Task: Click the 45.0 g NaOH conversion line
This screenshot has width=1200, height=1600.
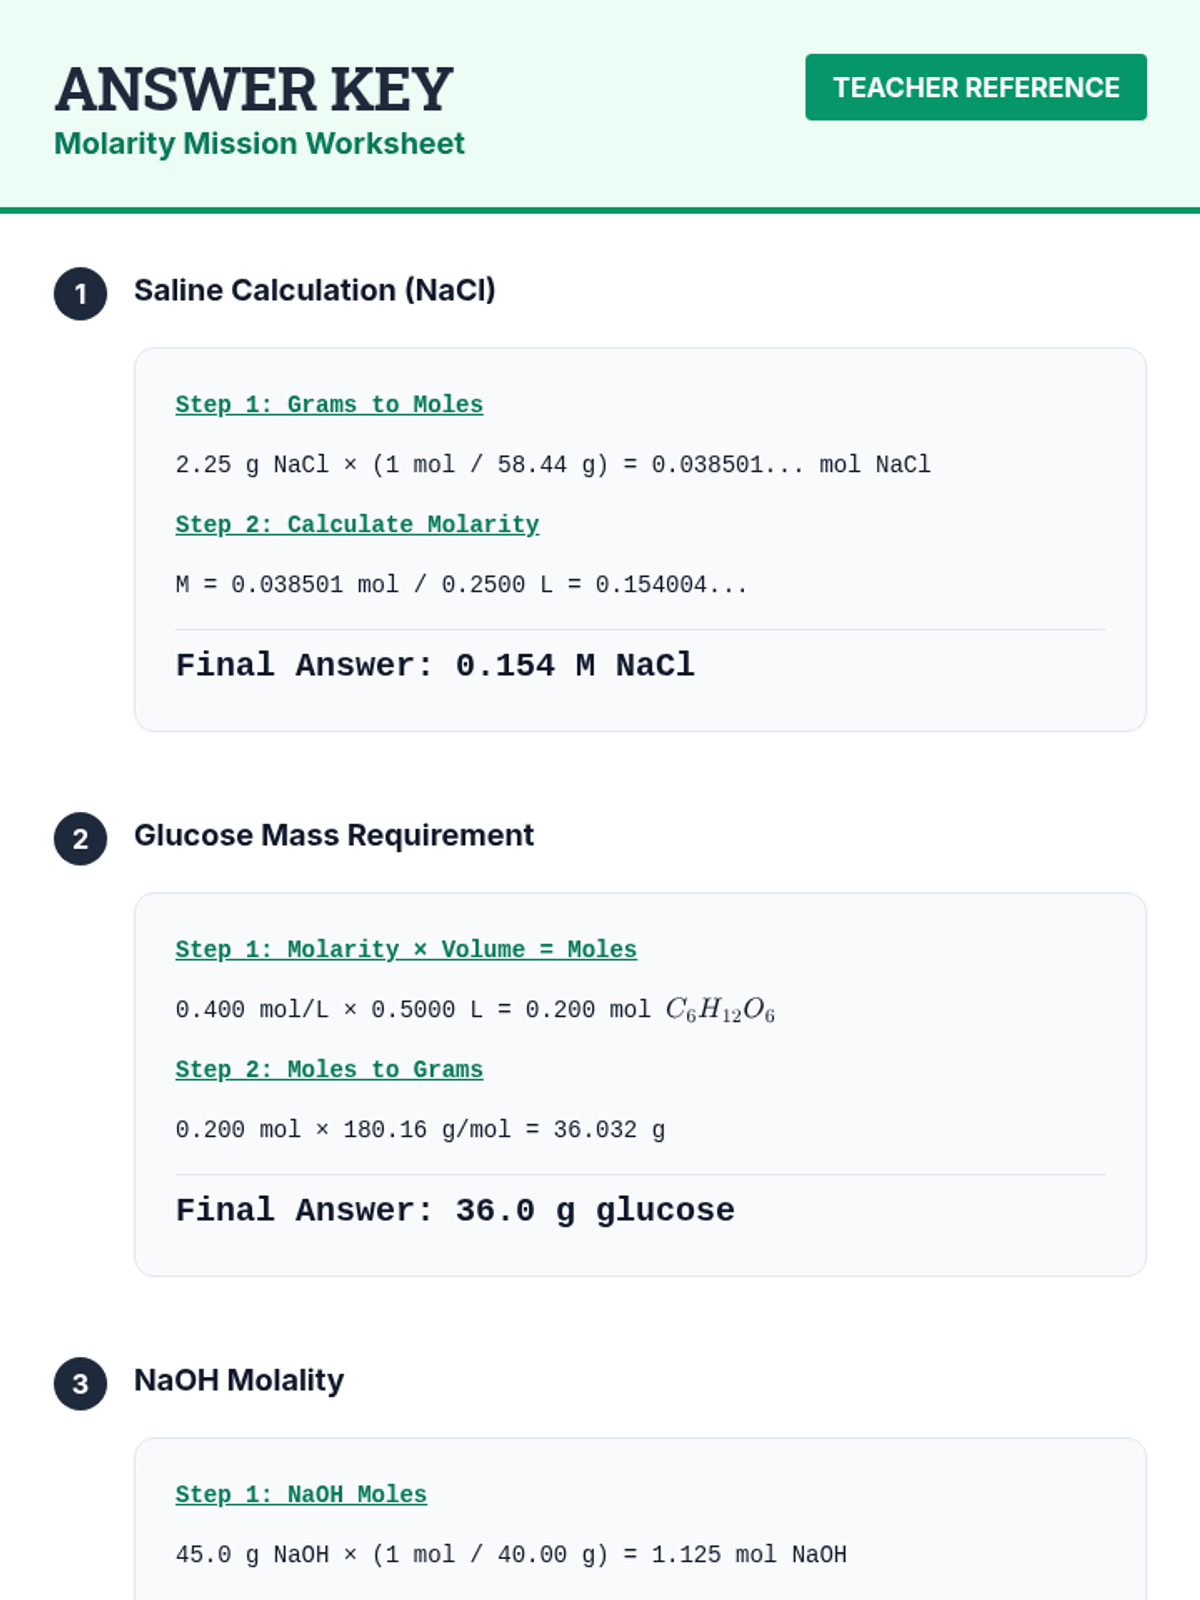Action: (x=511, y=1555)
